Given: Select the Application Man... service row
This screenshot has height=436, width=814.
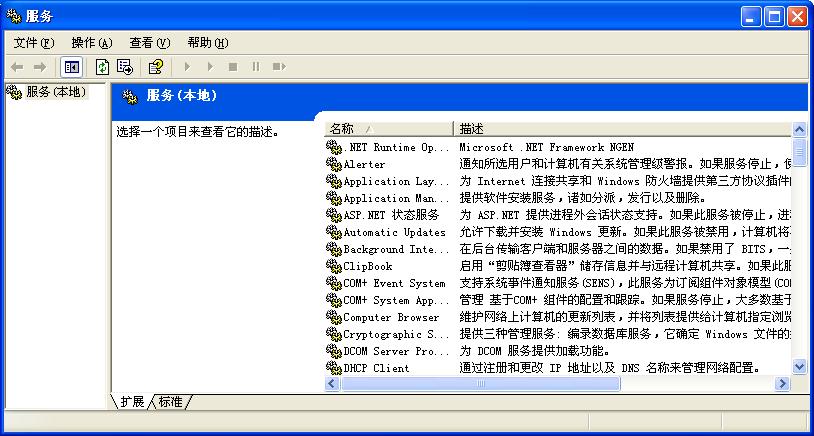Looking at the screenshot, I should 397,198.
